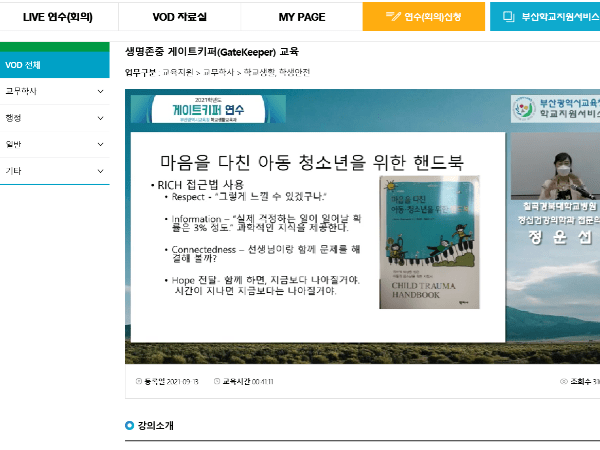The image size is (600, 450).
Task: Click the registration date calendar icon
Action: point(139,381)
